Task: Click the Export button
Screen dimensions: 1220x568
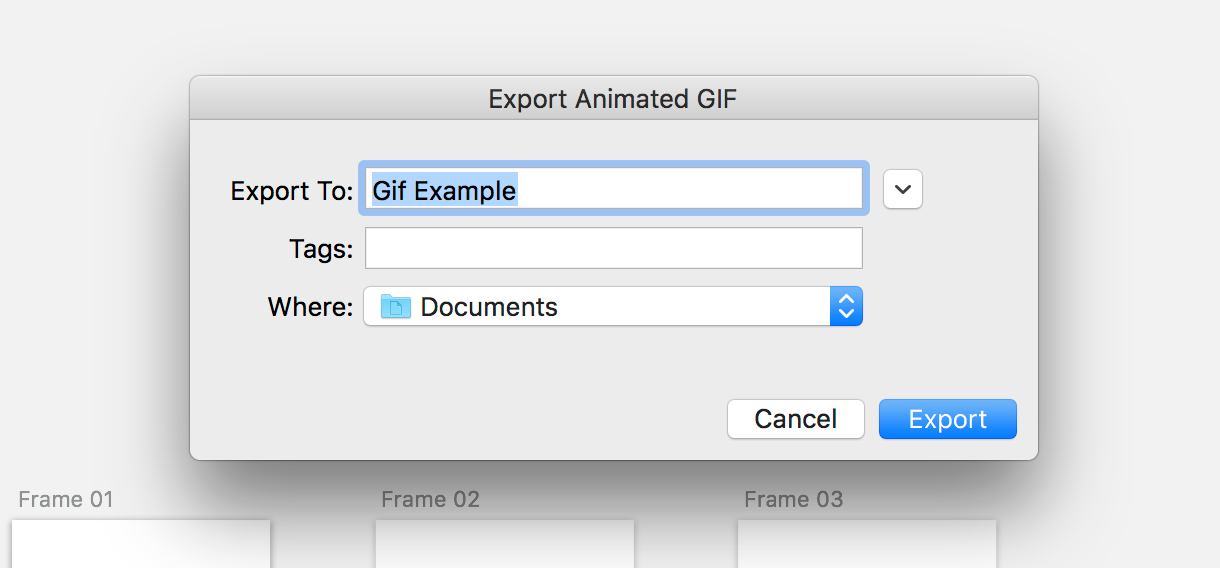Action: click(x=948, y=419)
